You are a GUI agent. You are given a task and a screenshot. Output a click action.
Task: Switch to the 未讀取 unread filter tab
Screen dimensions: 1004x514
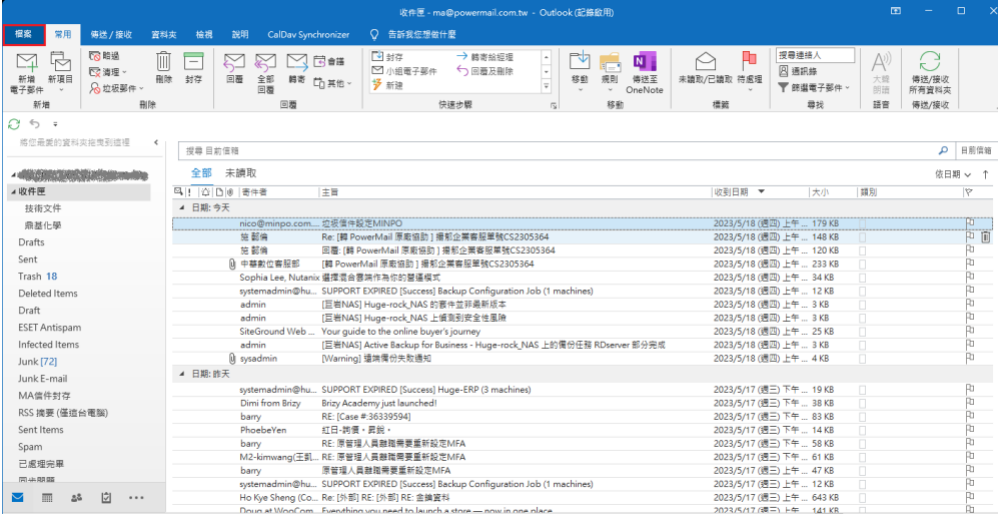241,173
